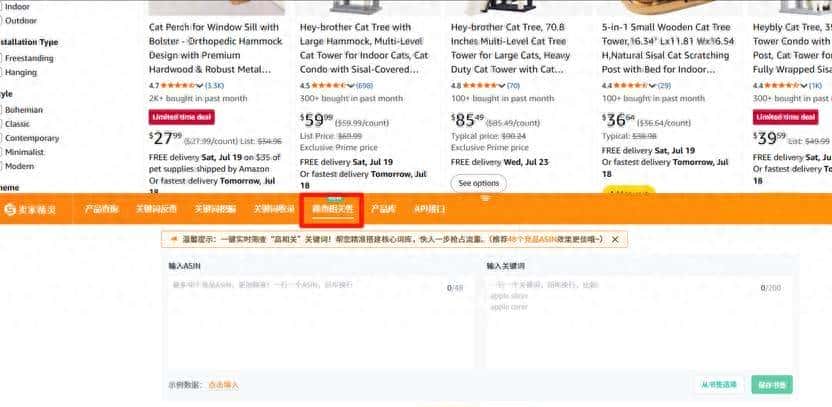Image resolution: width=832 pixels, height=407 pixels.
Task: Click the 卖家精灵 logo icon
Action: coord(10,210)
